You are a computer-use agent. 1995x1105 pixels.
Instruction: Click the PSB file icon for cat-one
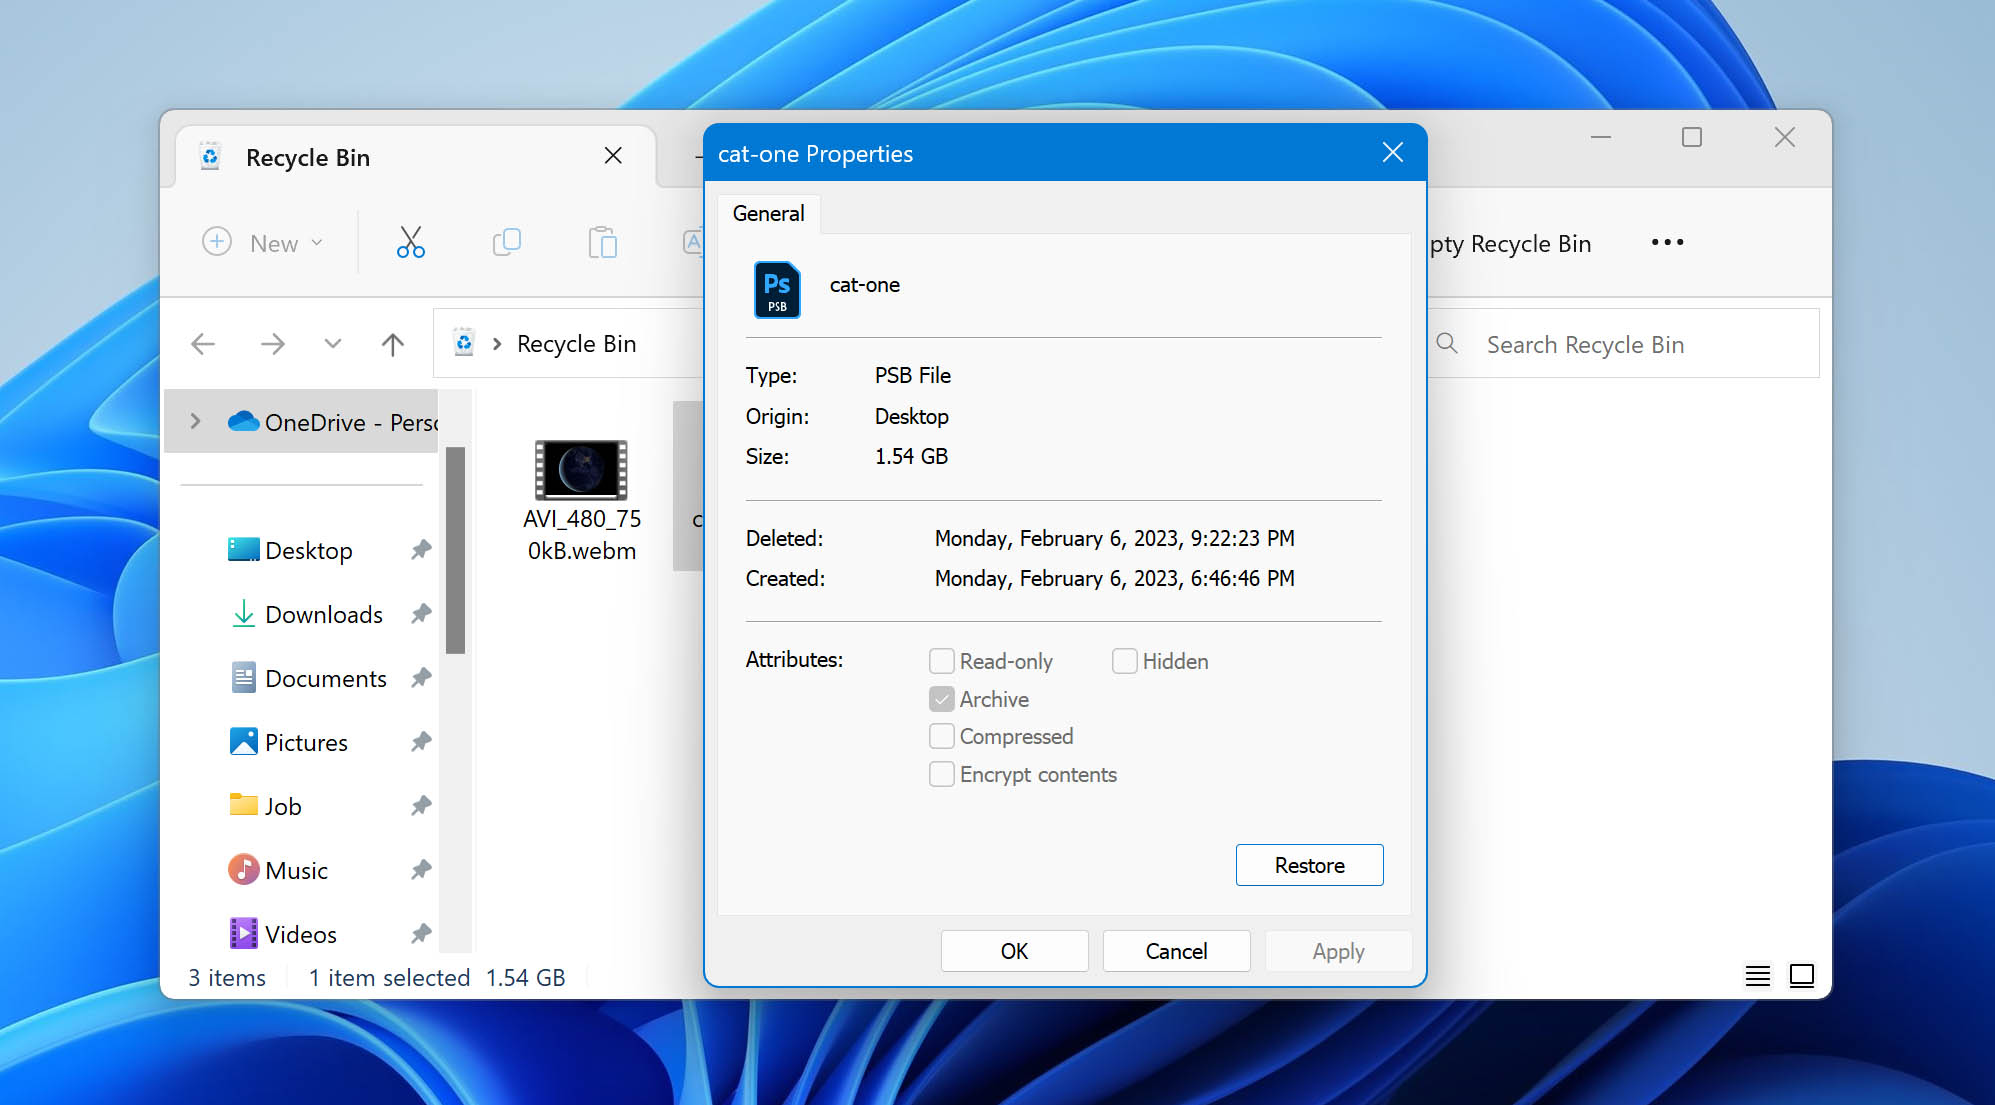click(774, 287)
